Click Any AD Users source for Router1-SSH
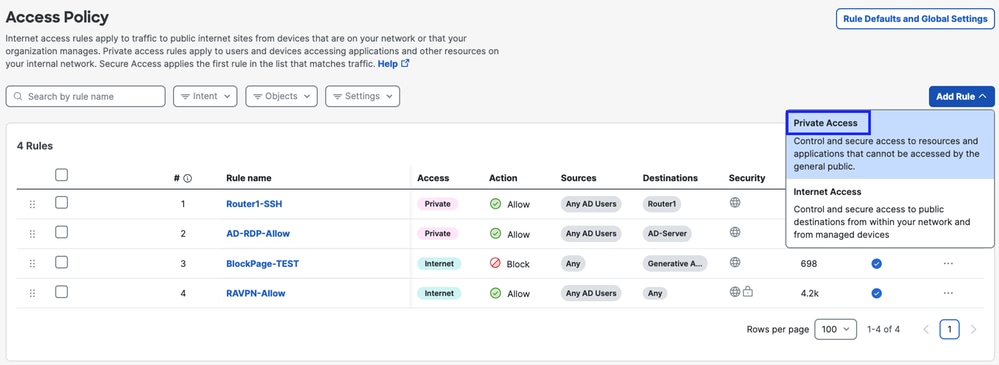Screen dimensions: 999x365 point(591,204)
